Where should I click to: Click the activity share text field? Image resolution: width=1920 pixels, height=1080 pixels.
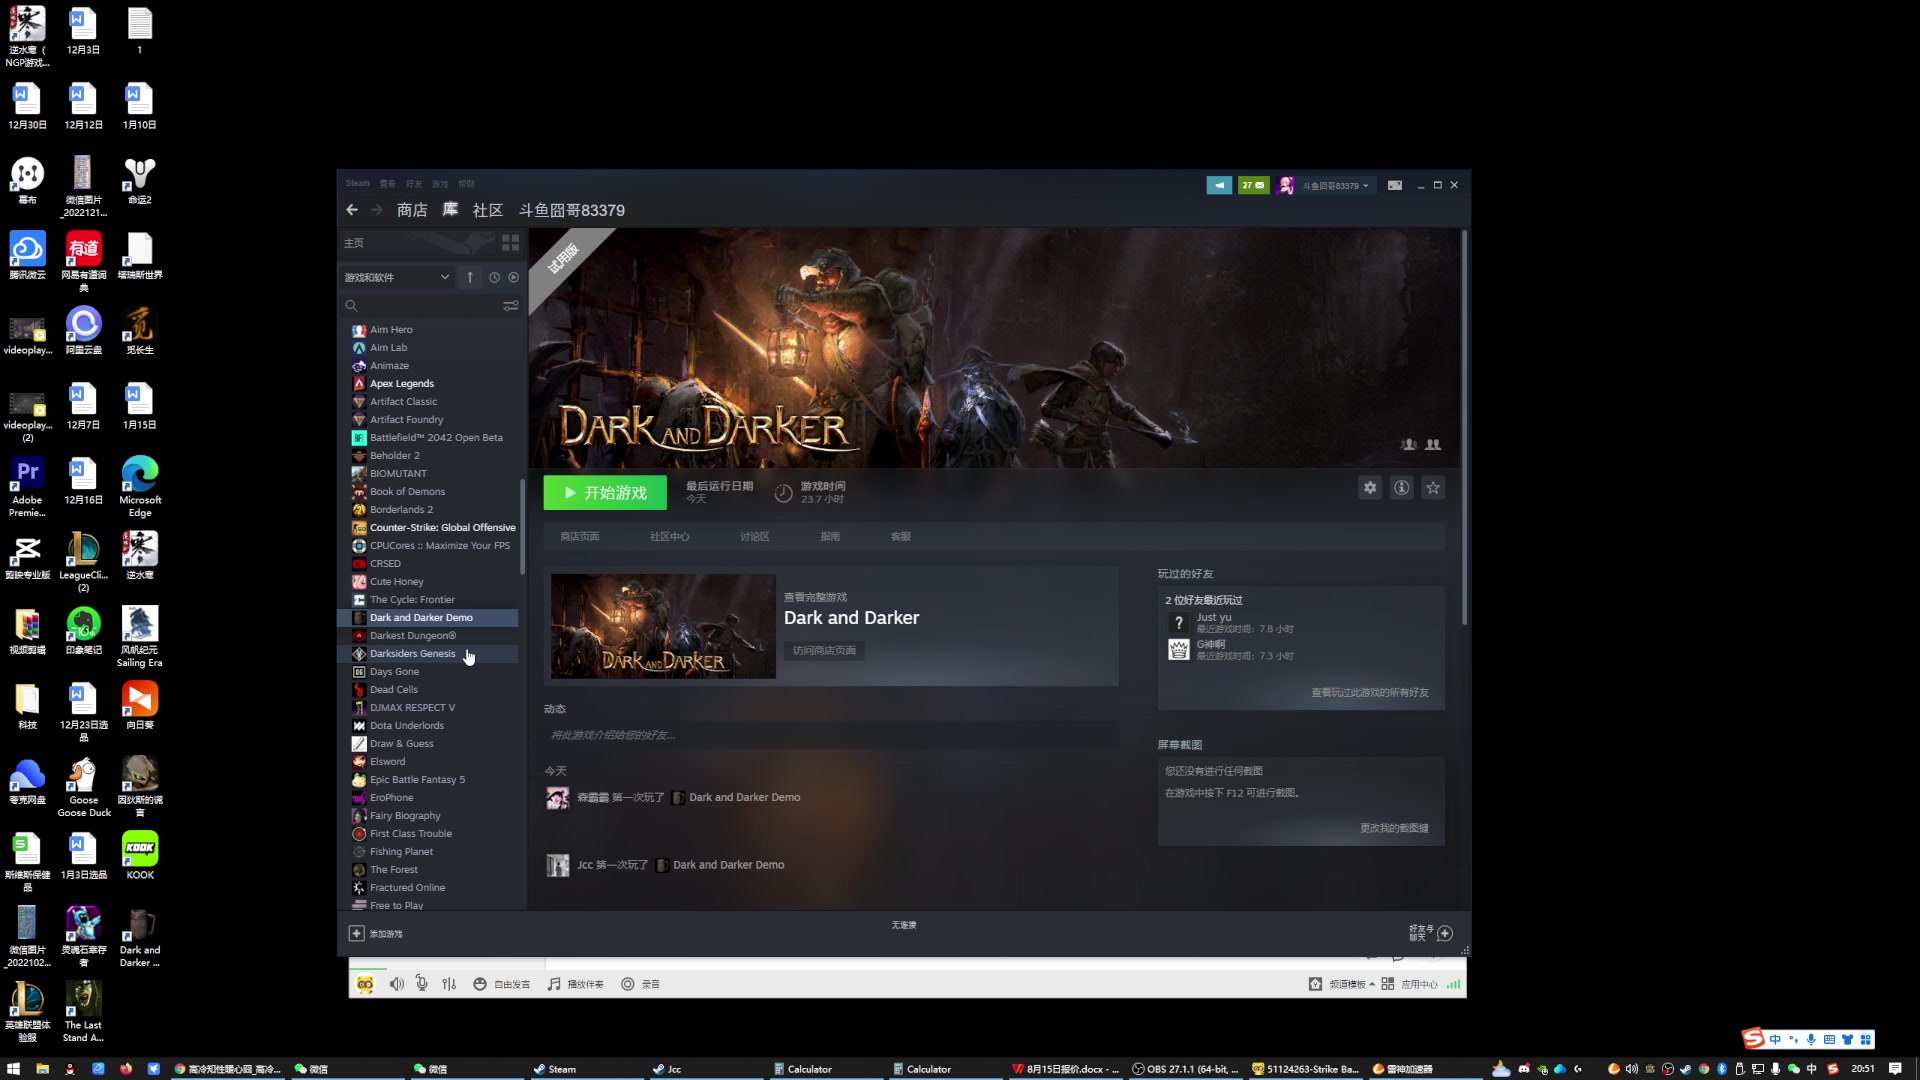(831, 735)
